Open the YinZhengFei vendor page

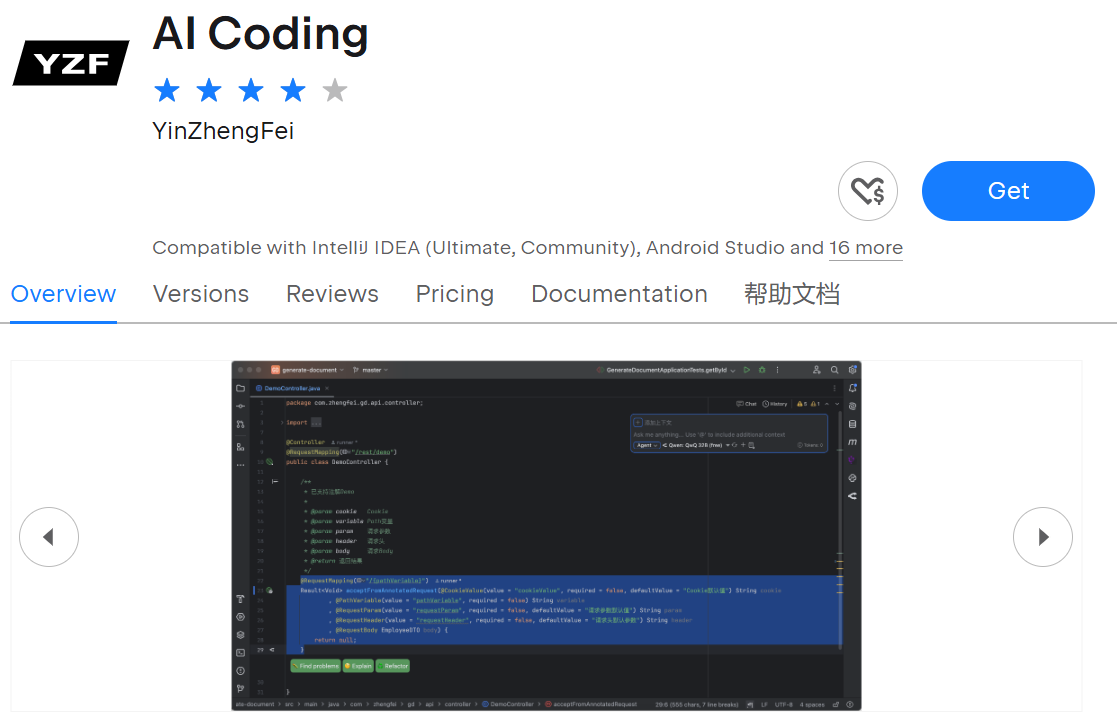tap(222, 130)
